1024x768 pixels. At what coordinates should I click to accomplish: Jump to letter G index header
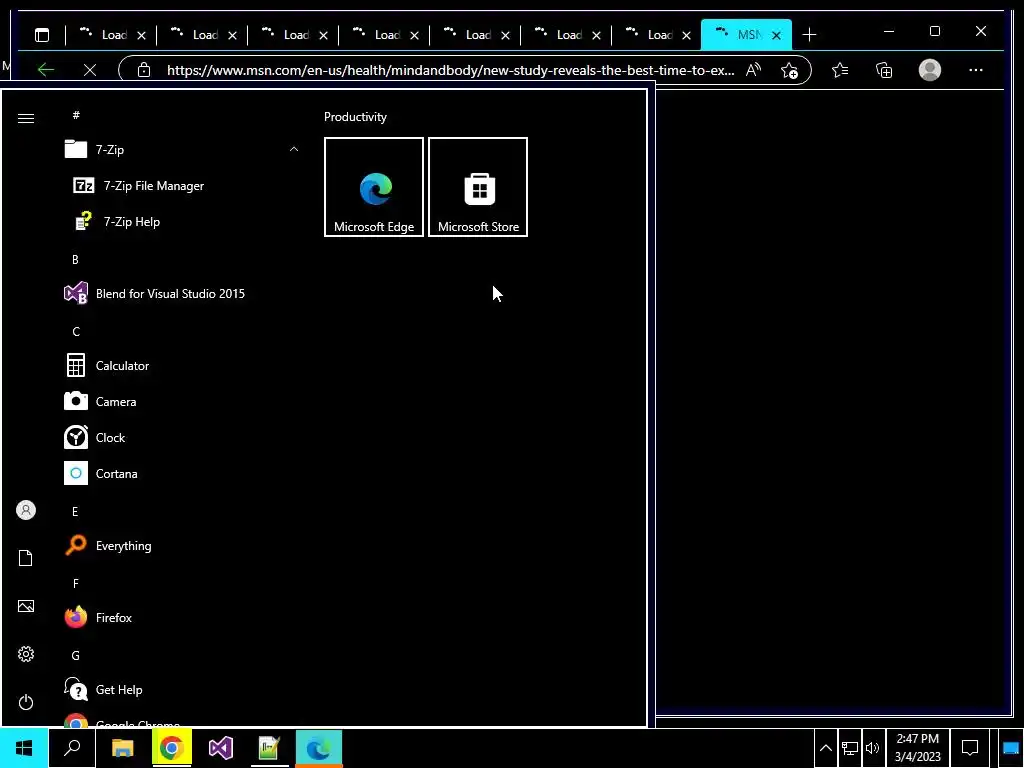[x=76, y=656]
